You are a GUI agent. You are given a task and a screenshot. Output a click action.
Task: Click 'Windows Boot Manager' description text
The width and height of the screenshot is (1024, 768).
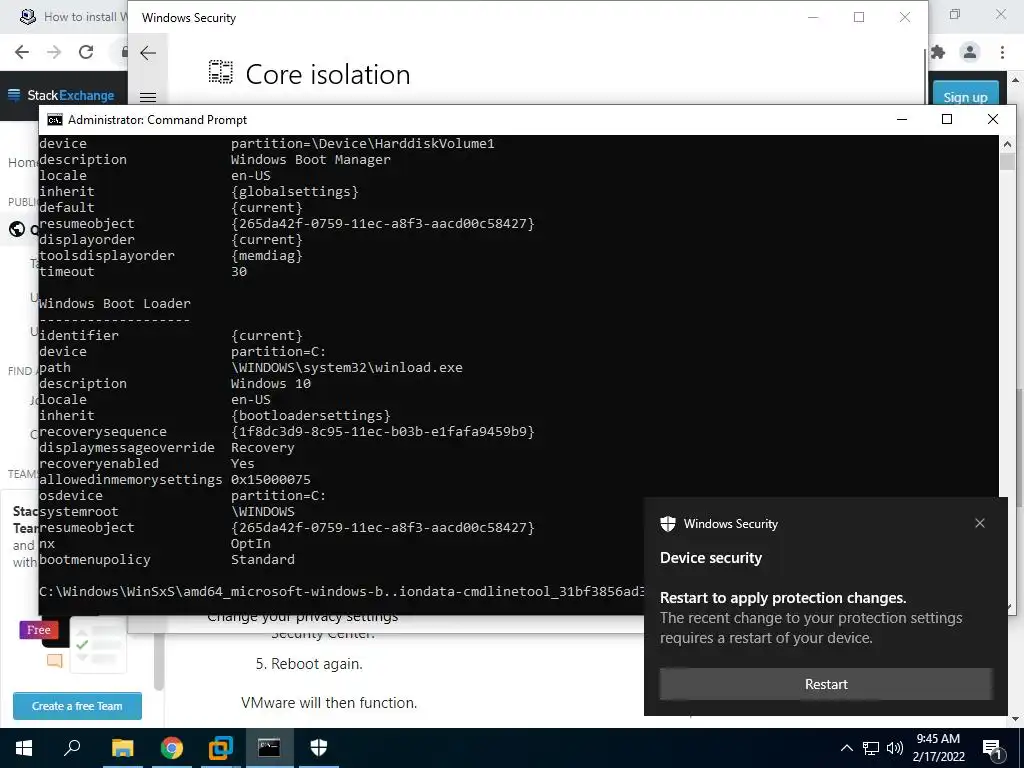pyautogui.click(x=311, y=160)
